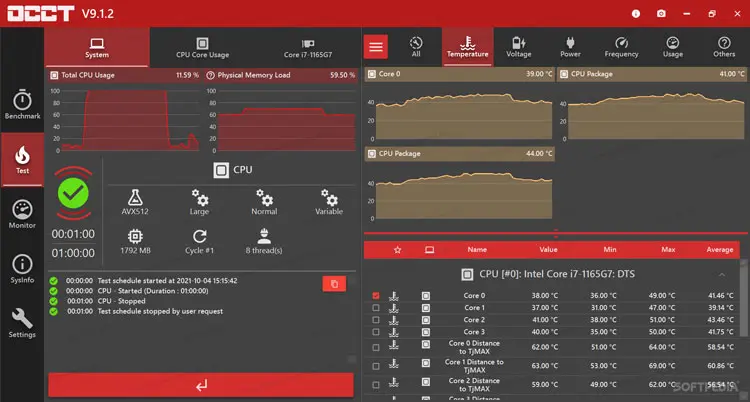Click the Variable load type option
Image resolution: width=750 pixels, height=402 pixels.
pyautogui.click(x=329, y=202)
